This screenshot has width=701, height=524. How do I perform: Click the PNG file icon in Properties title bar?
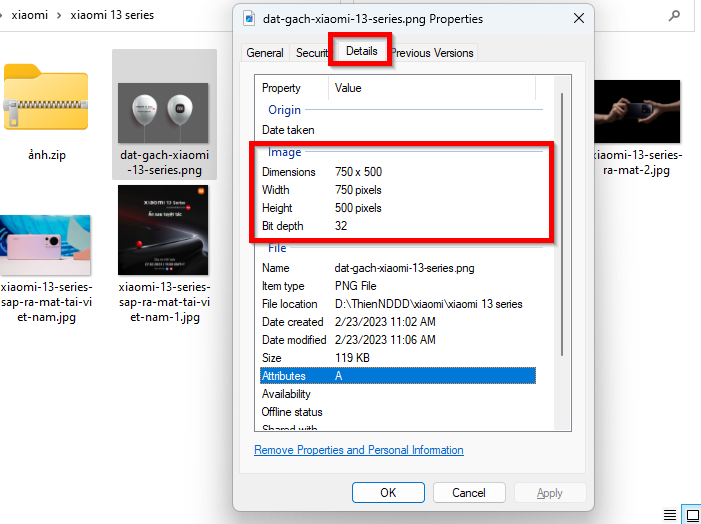(249, 18)
